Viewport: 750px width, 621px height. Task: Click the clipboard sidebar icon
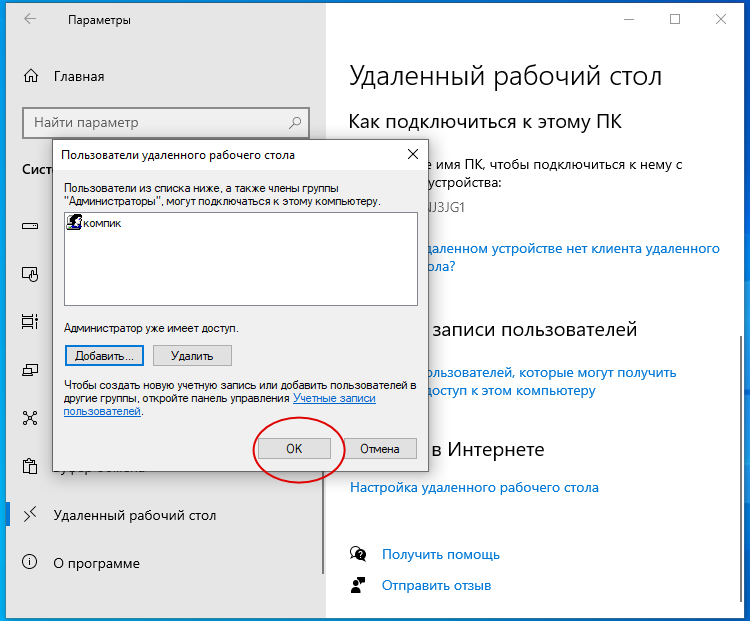pos(30,466)
